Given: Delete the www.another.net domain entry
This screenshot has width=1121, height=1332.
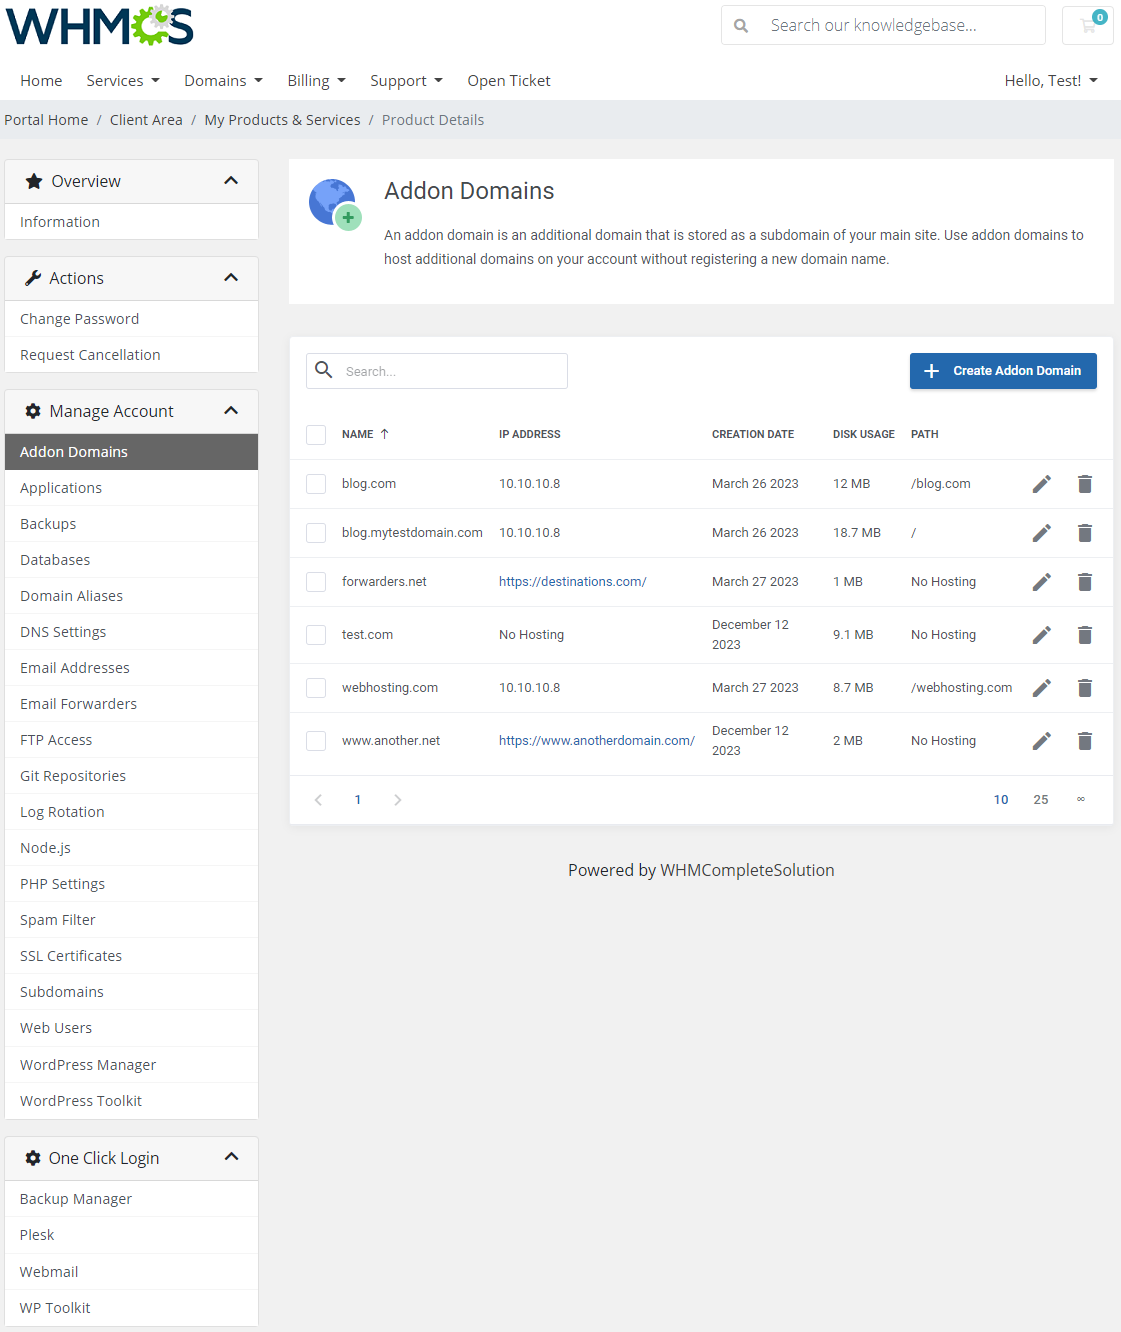Looking at the screenshot, I should pos(1084,741).
